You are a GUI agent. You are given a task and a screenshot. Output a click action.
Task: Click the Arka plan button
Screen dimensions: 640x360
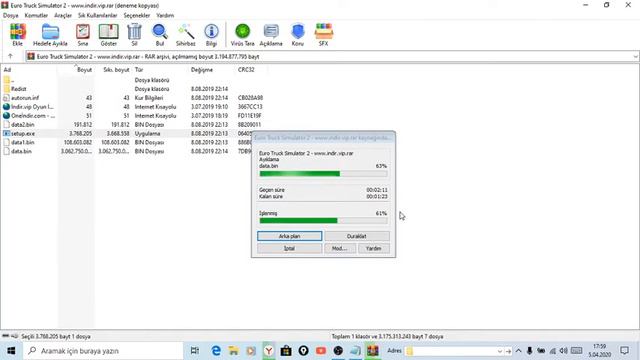tap(289, 236)
